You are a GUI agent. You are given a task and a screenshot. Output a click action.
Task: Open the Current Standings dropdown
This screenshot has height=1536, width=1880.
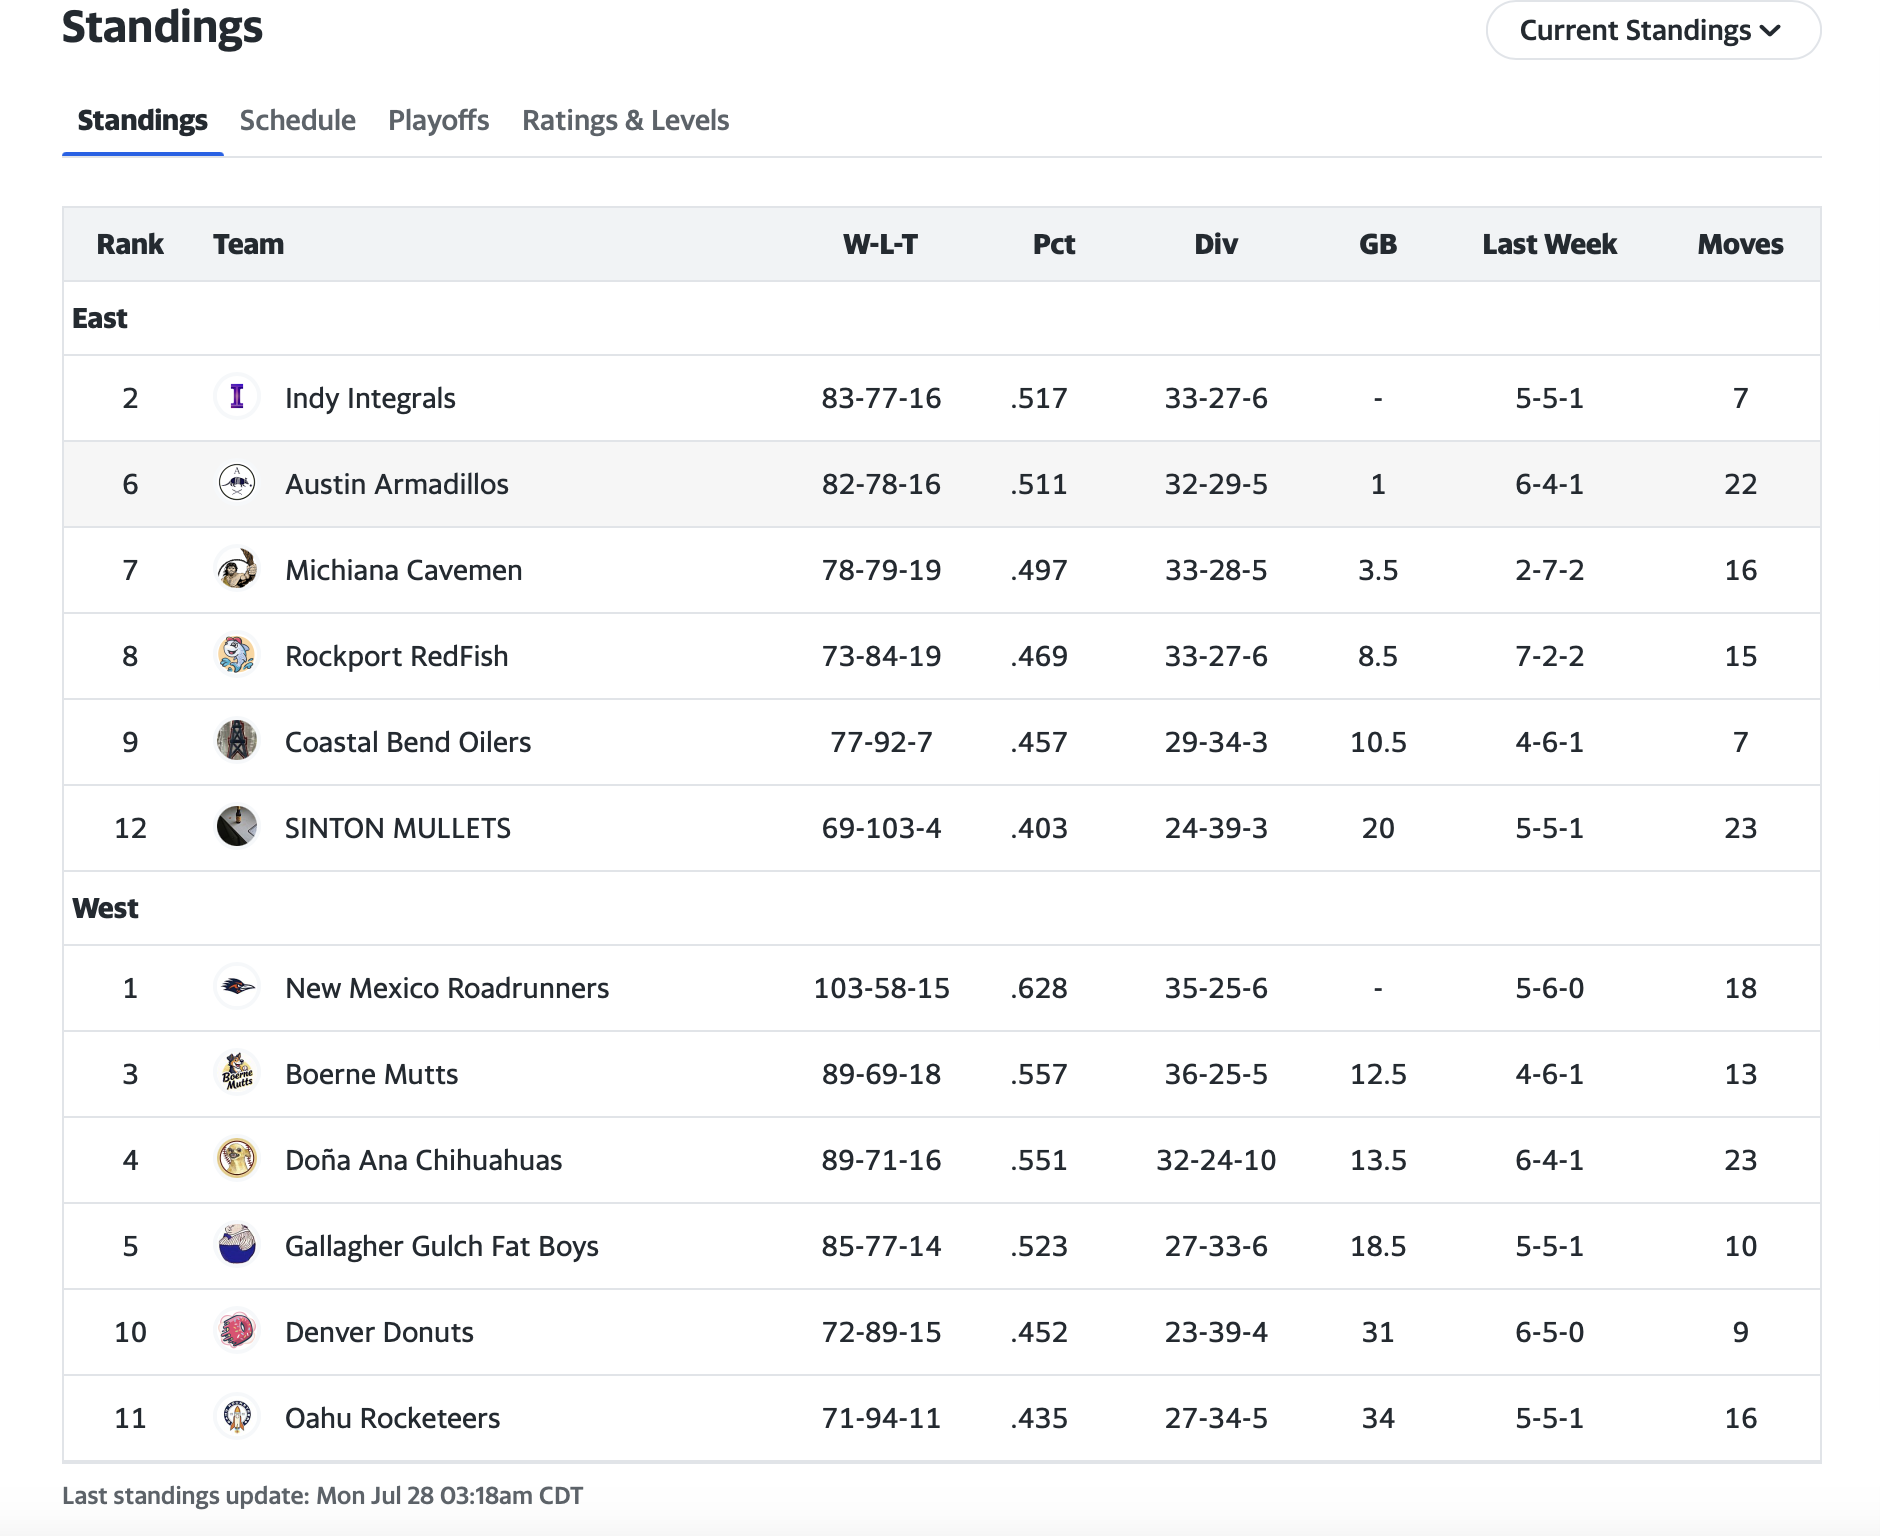[1652, 31]
